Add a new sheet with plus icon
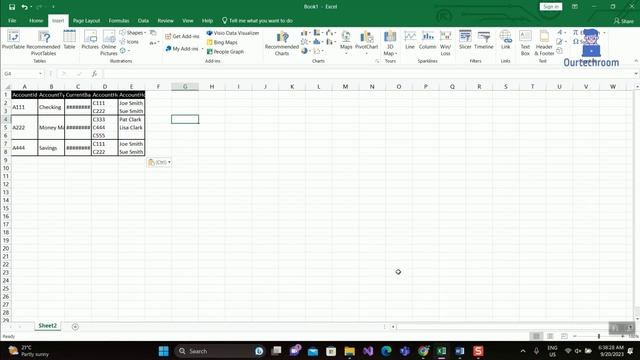 point(75,327)
